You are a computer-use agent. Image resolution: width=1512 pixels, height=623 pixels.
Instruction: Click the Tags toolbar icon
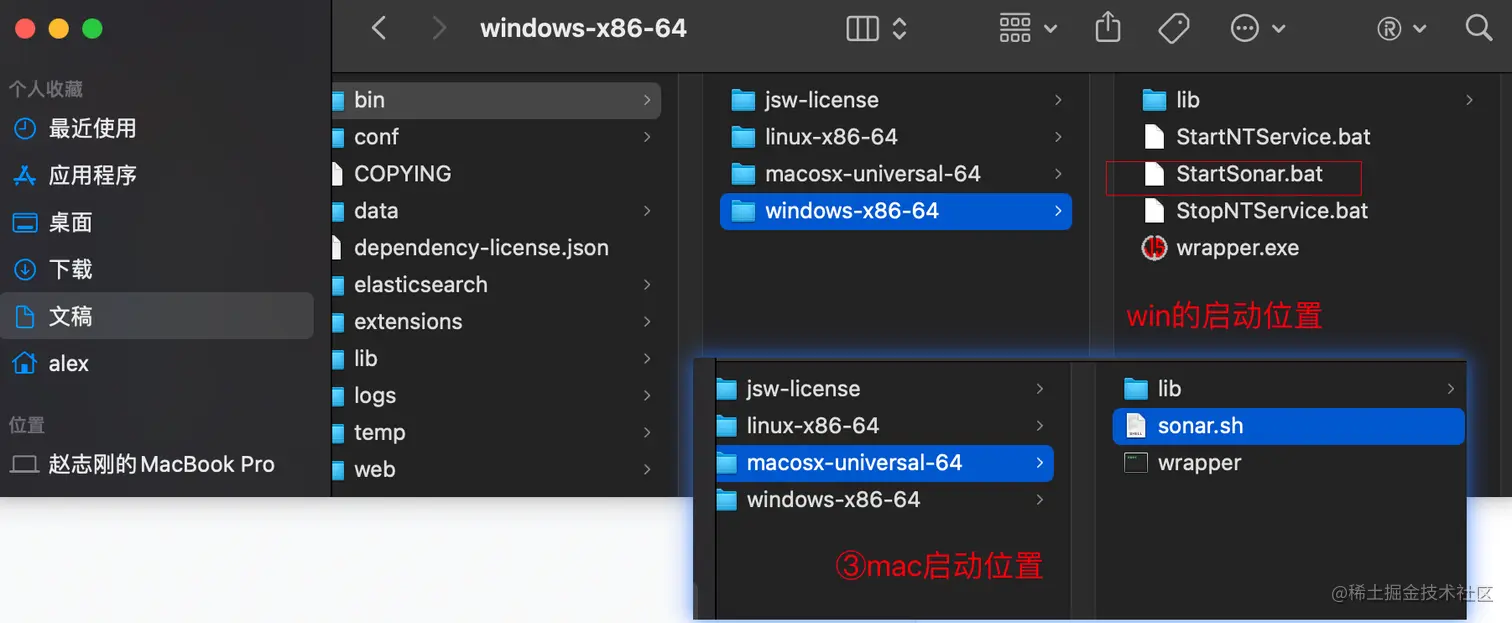pyautogui.click(x=1173, y=28)
